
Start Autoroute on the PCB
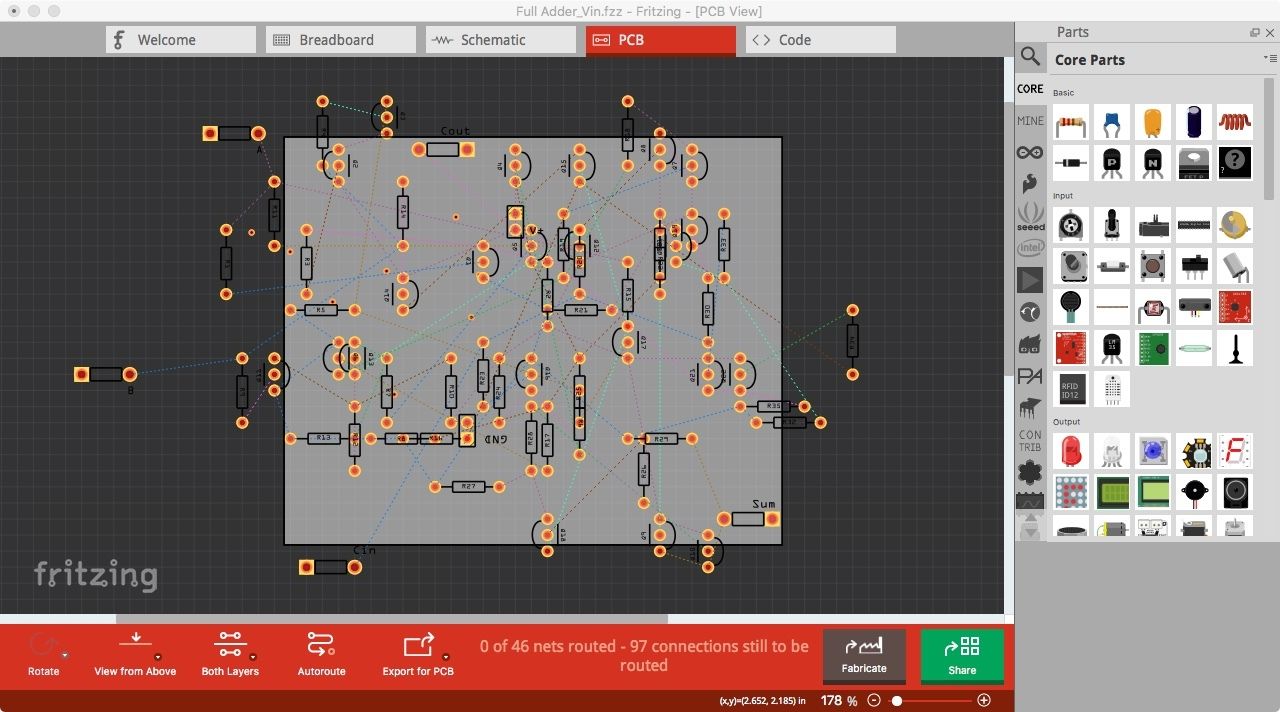coord(321,652)
